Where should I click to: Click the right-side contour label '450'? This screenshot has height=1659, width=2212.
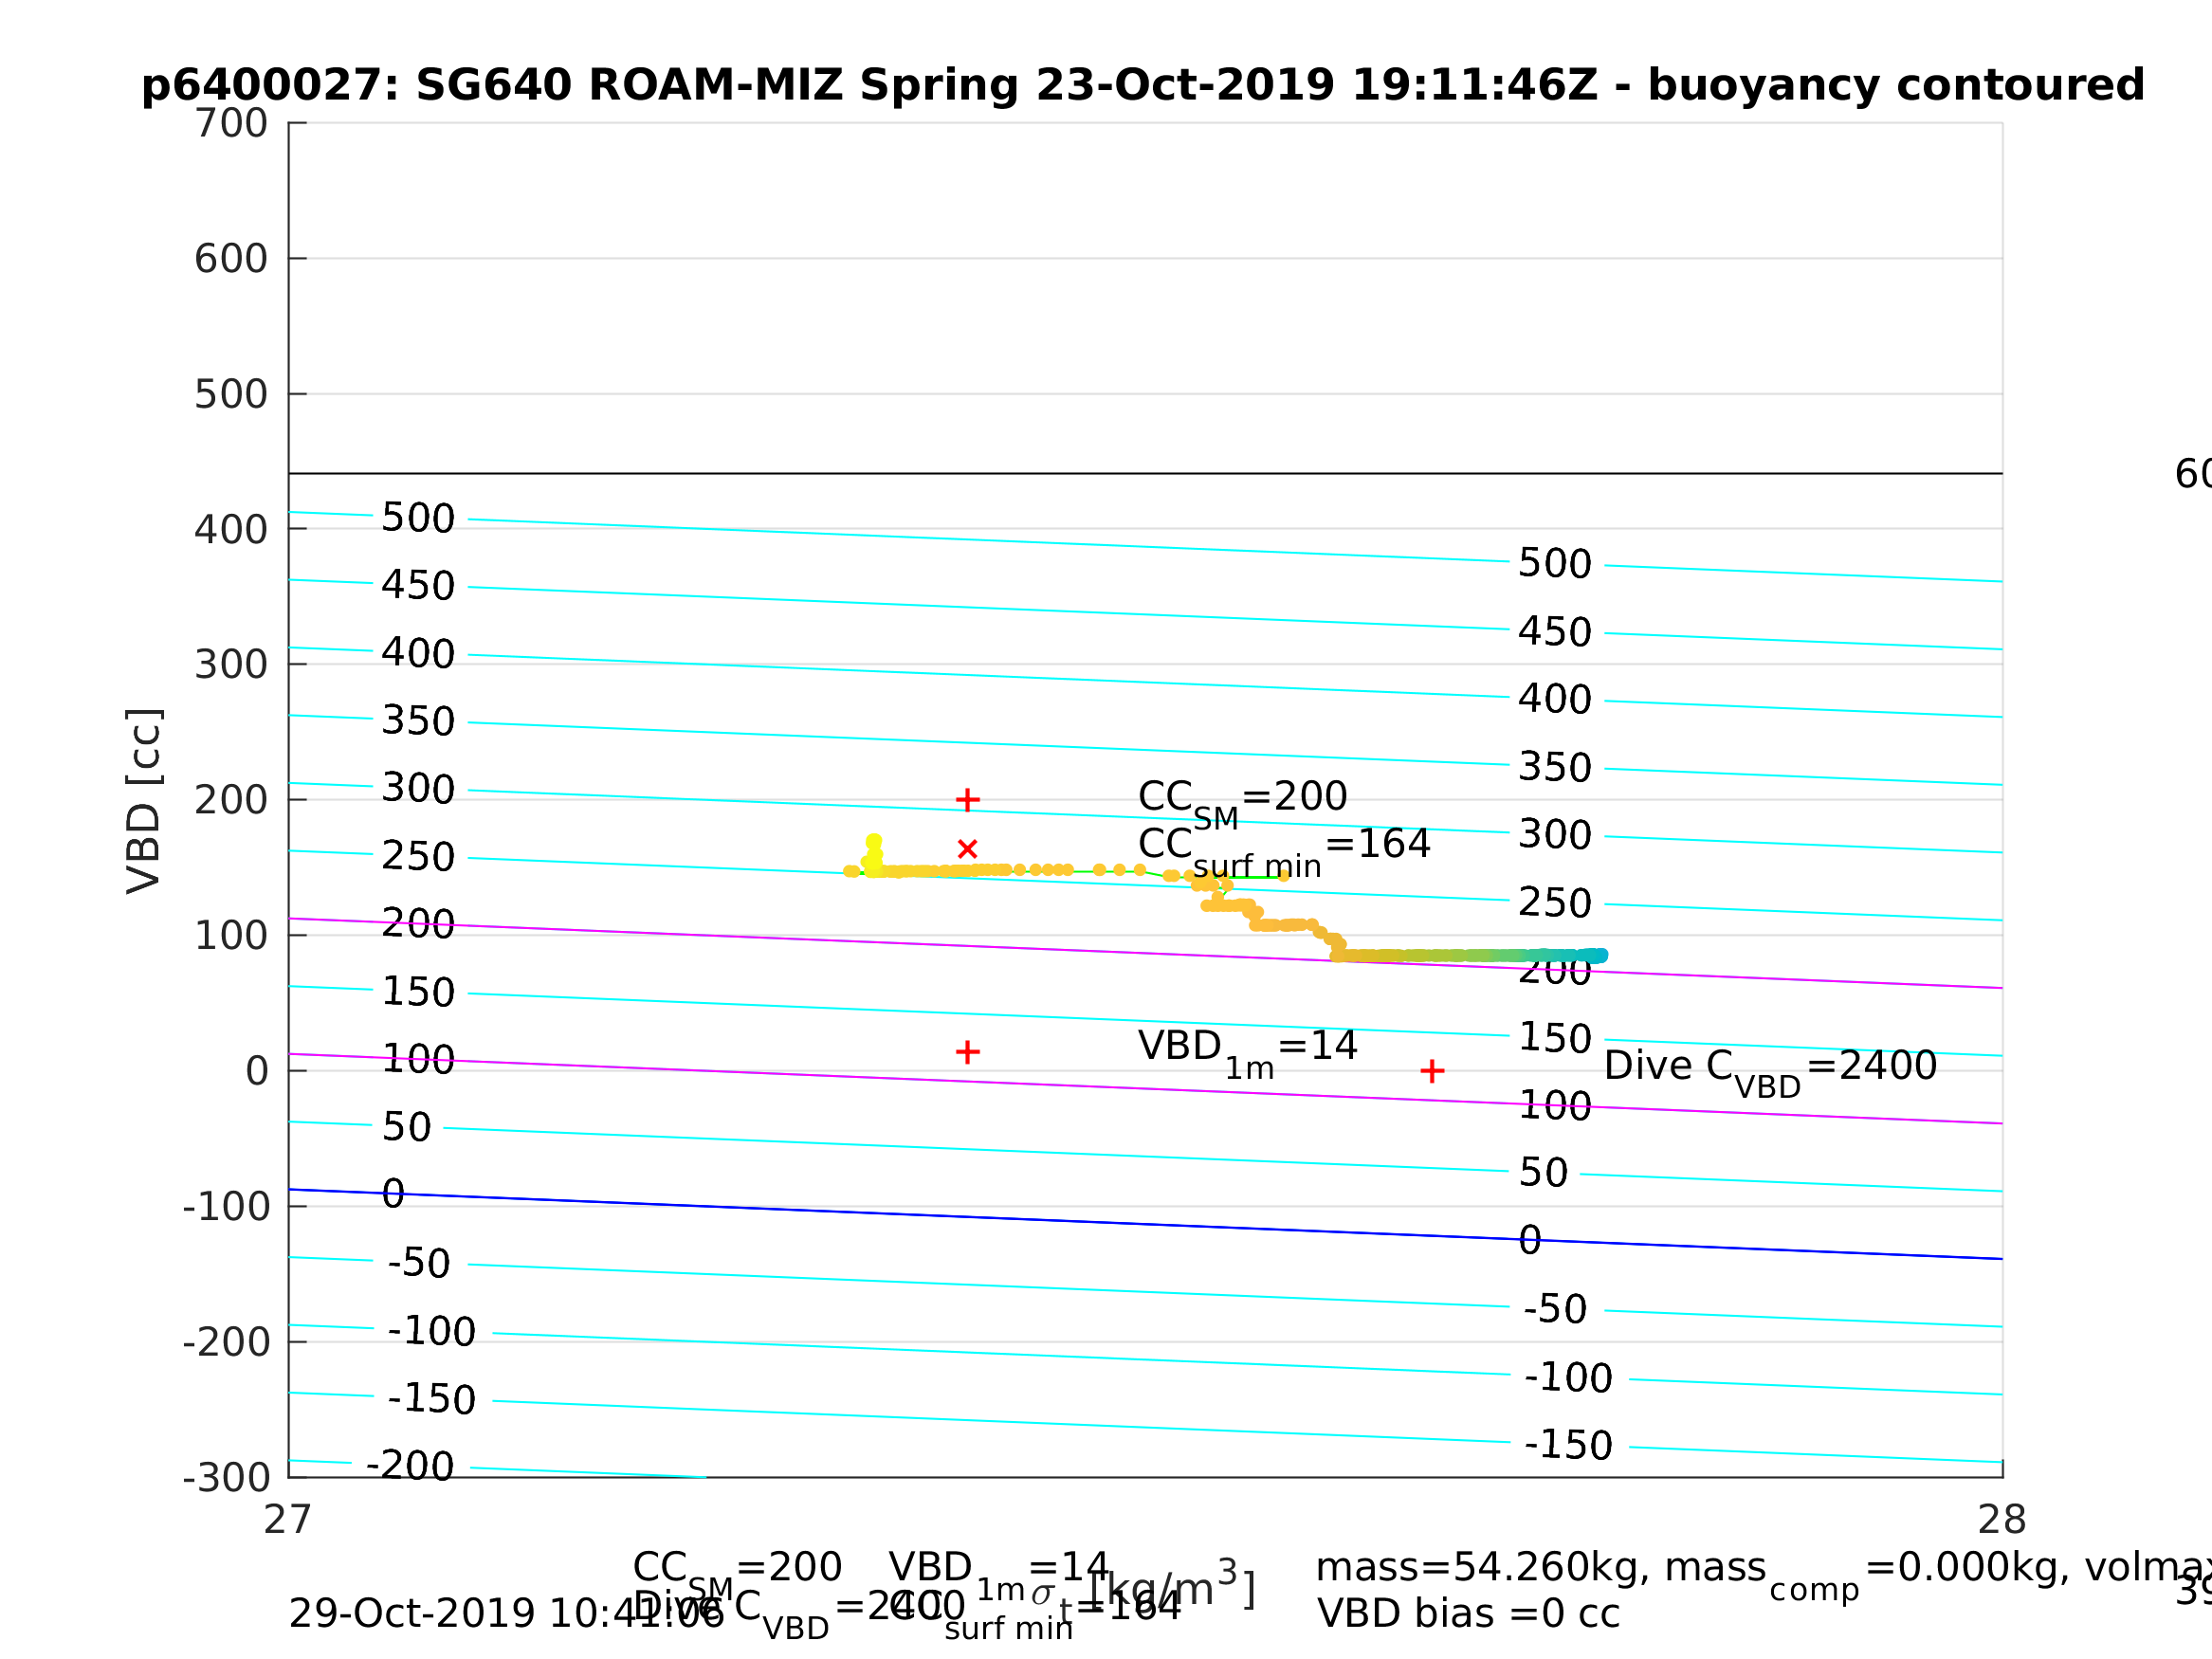[1555, 632]
